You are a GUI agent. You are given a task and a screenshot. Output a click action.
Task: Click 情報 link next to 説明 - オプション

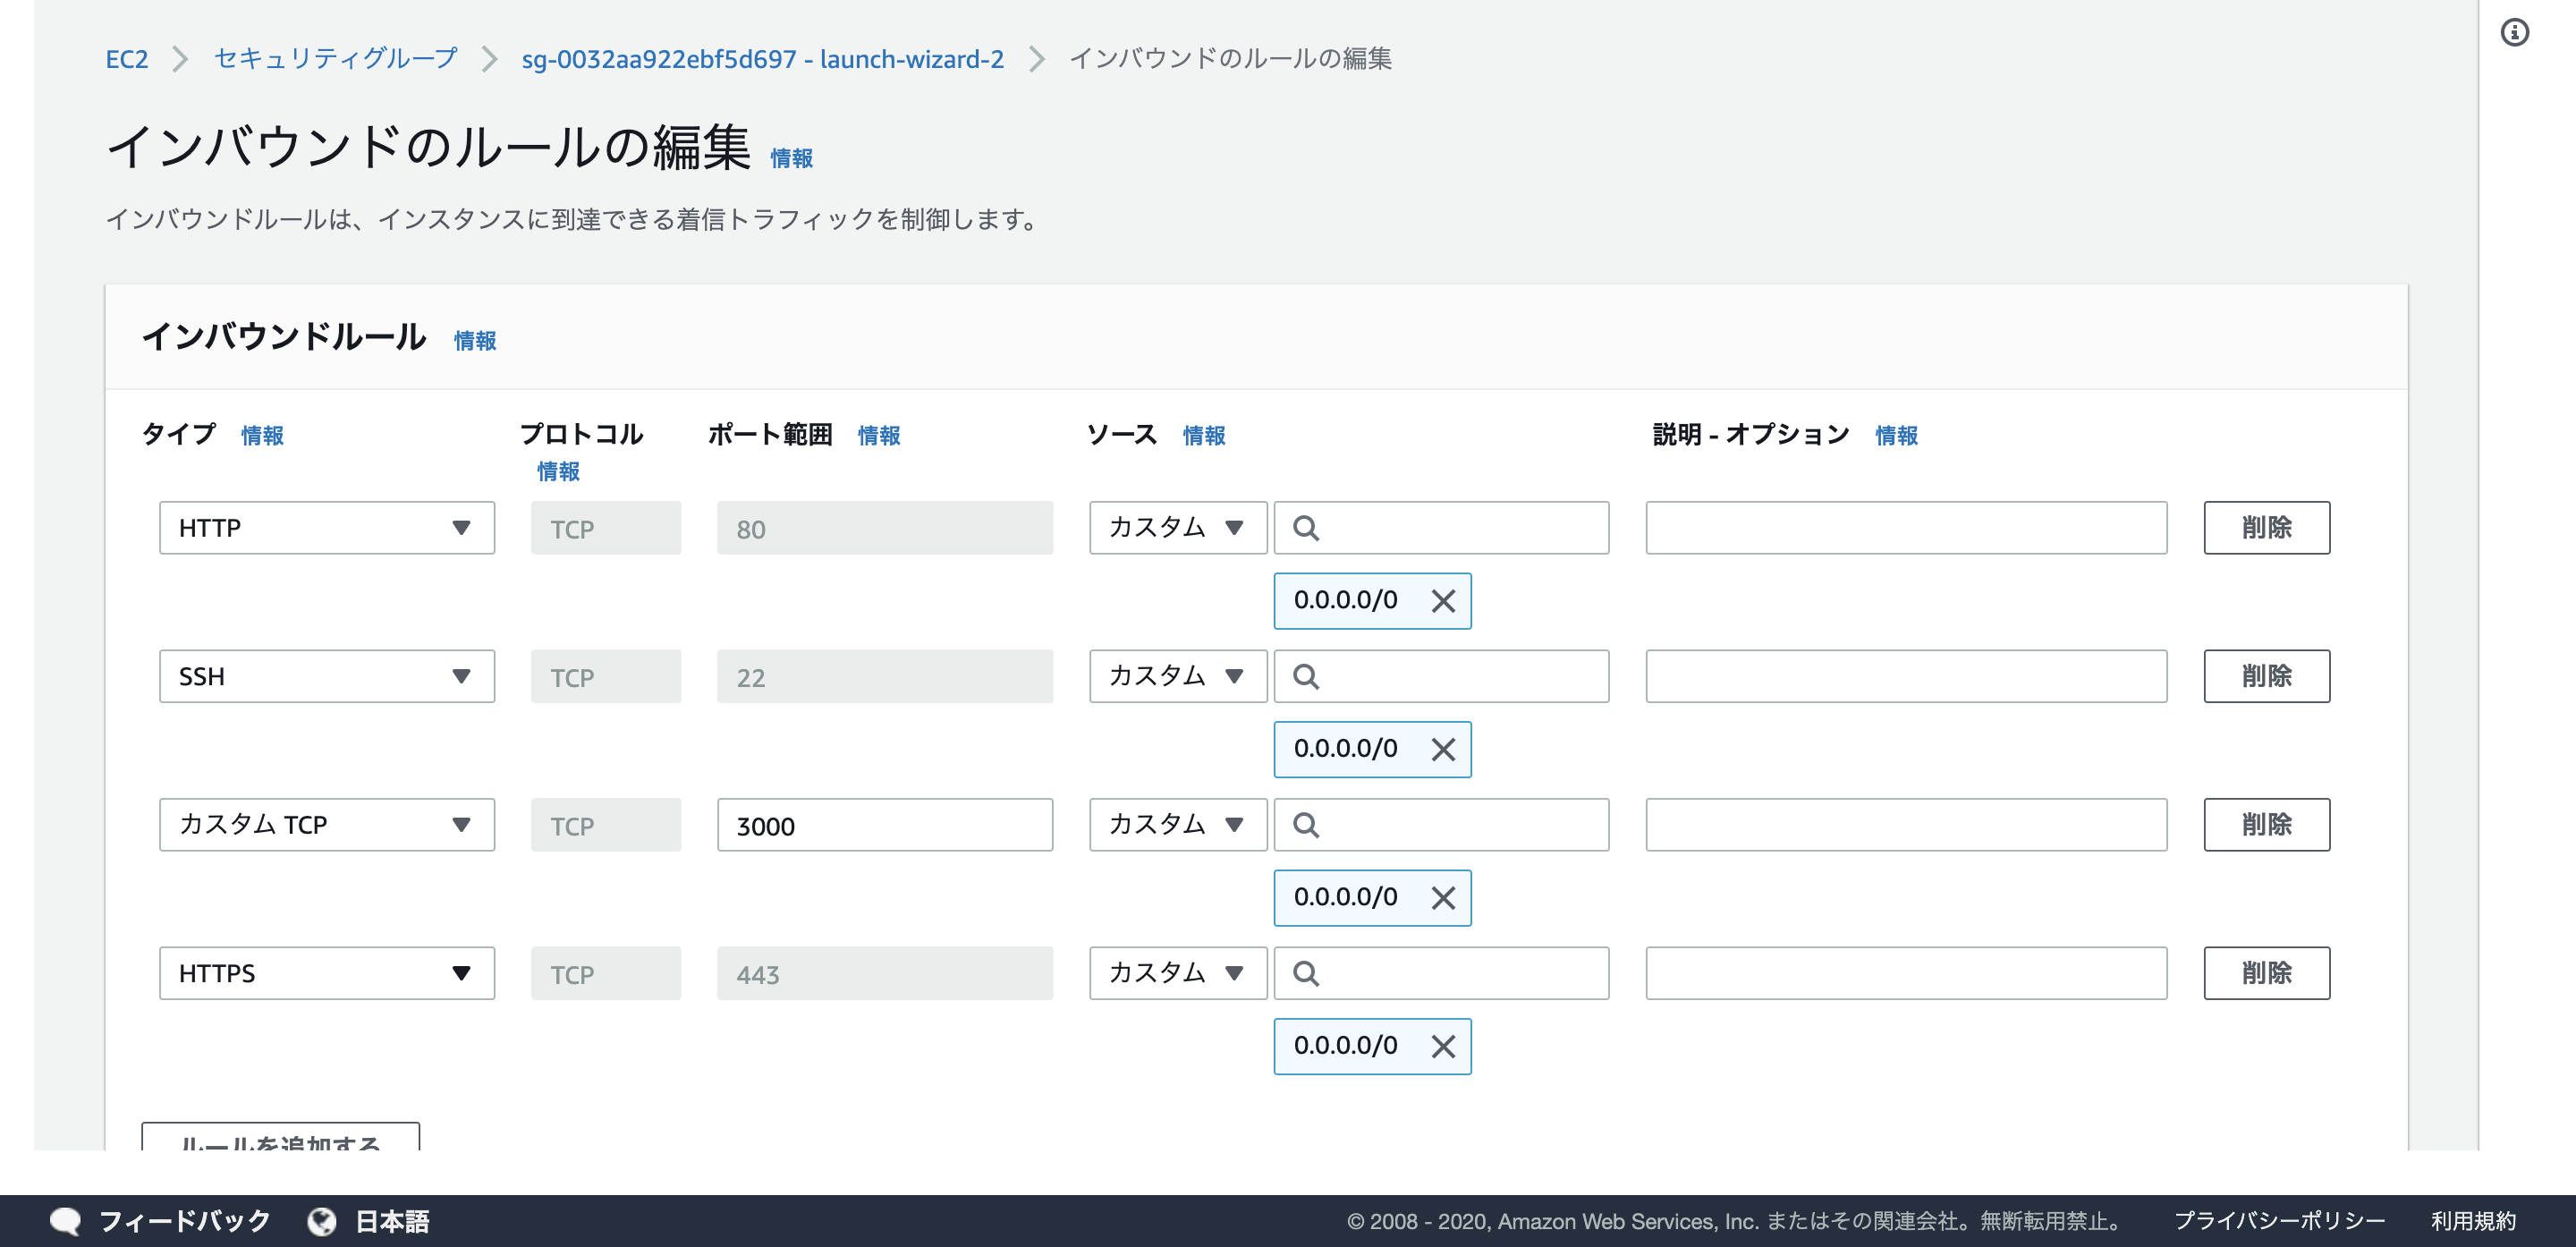point(1896,436)
